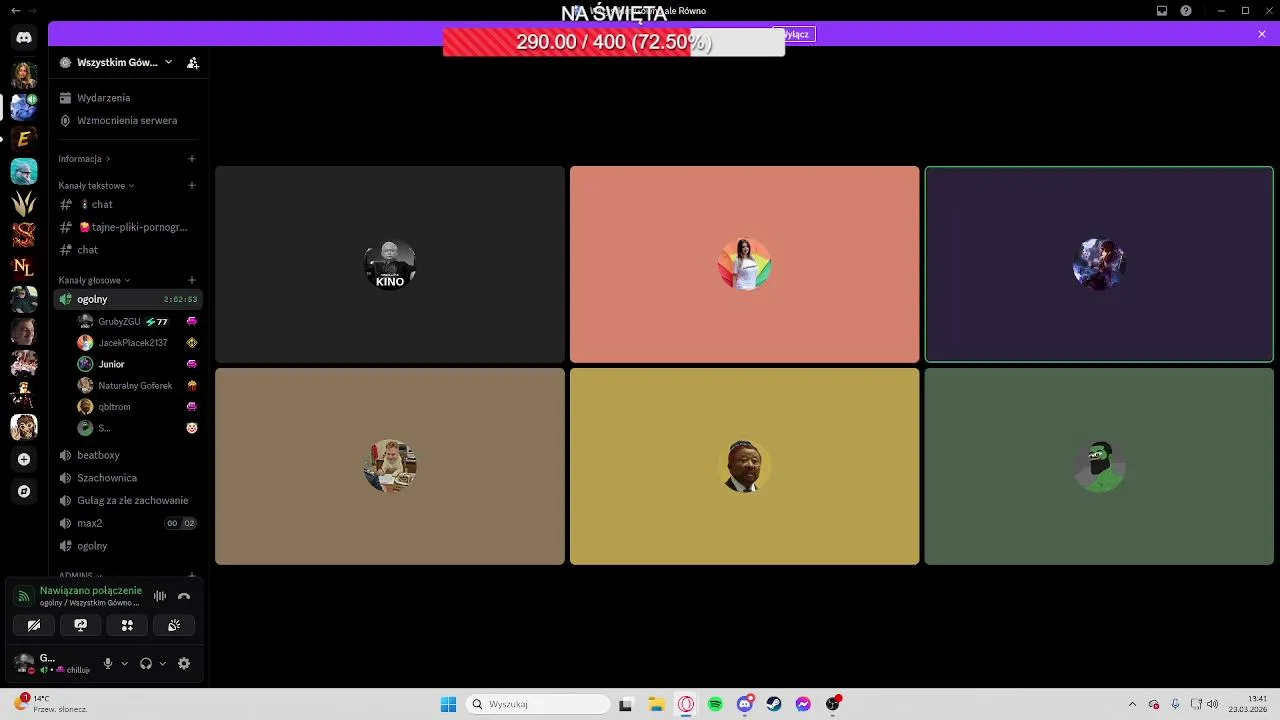The width and height of the screenshot is (1280, 720).
Task: Open the red S server icon
Action: tap(24, 235)
